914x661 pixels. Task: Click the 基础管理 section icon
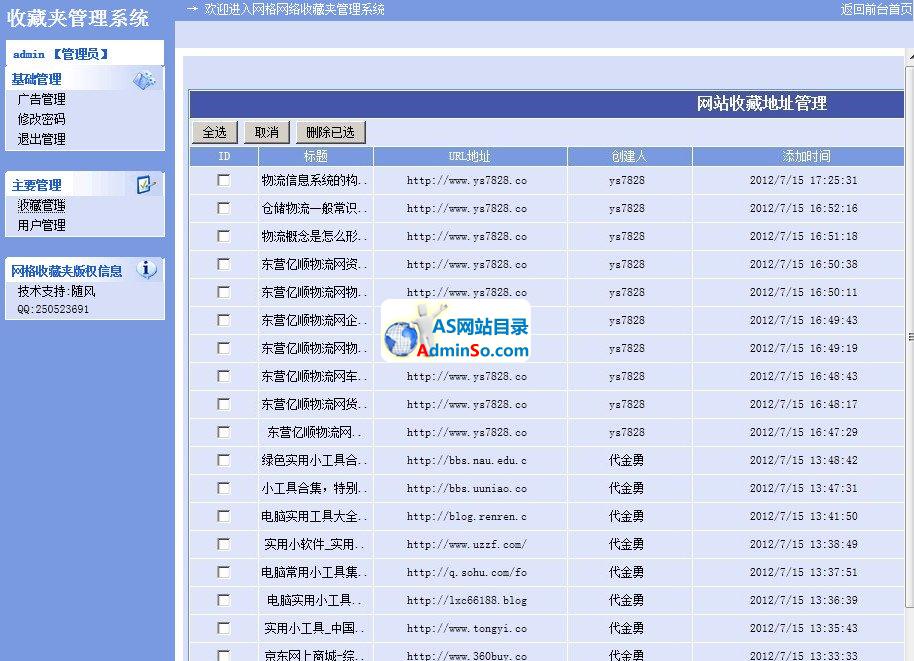[144, 80]
